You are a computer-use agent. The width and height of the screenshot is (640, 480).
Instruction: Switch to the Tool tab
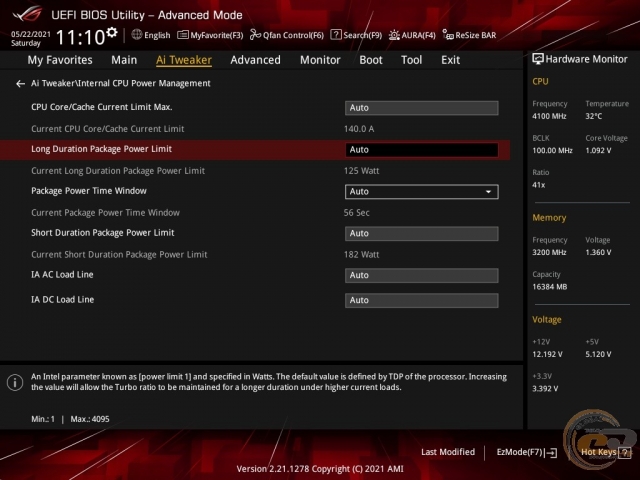click(x=411, y=60)
